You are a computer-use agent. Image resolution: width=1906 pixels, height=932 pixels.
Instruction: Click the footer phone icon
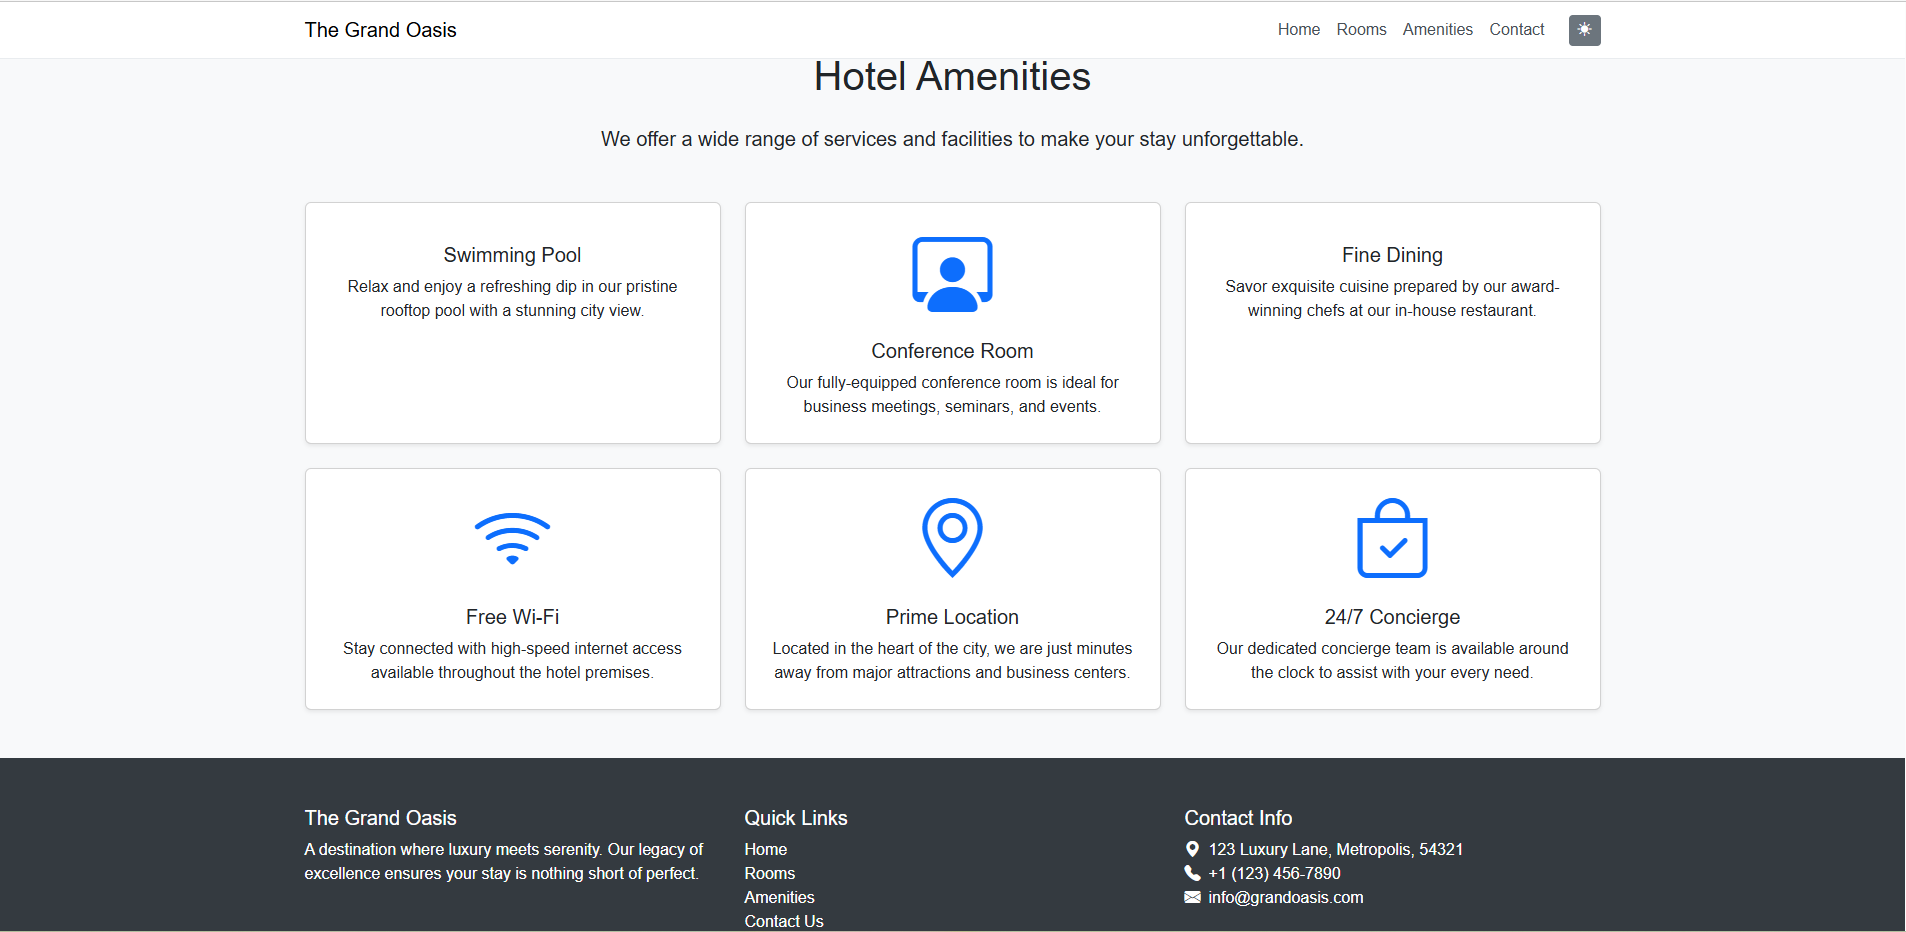click(x=1192, y=873)
